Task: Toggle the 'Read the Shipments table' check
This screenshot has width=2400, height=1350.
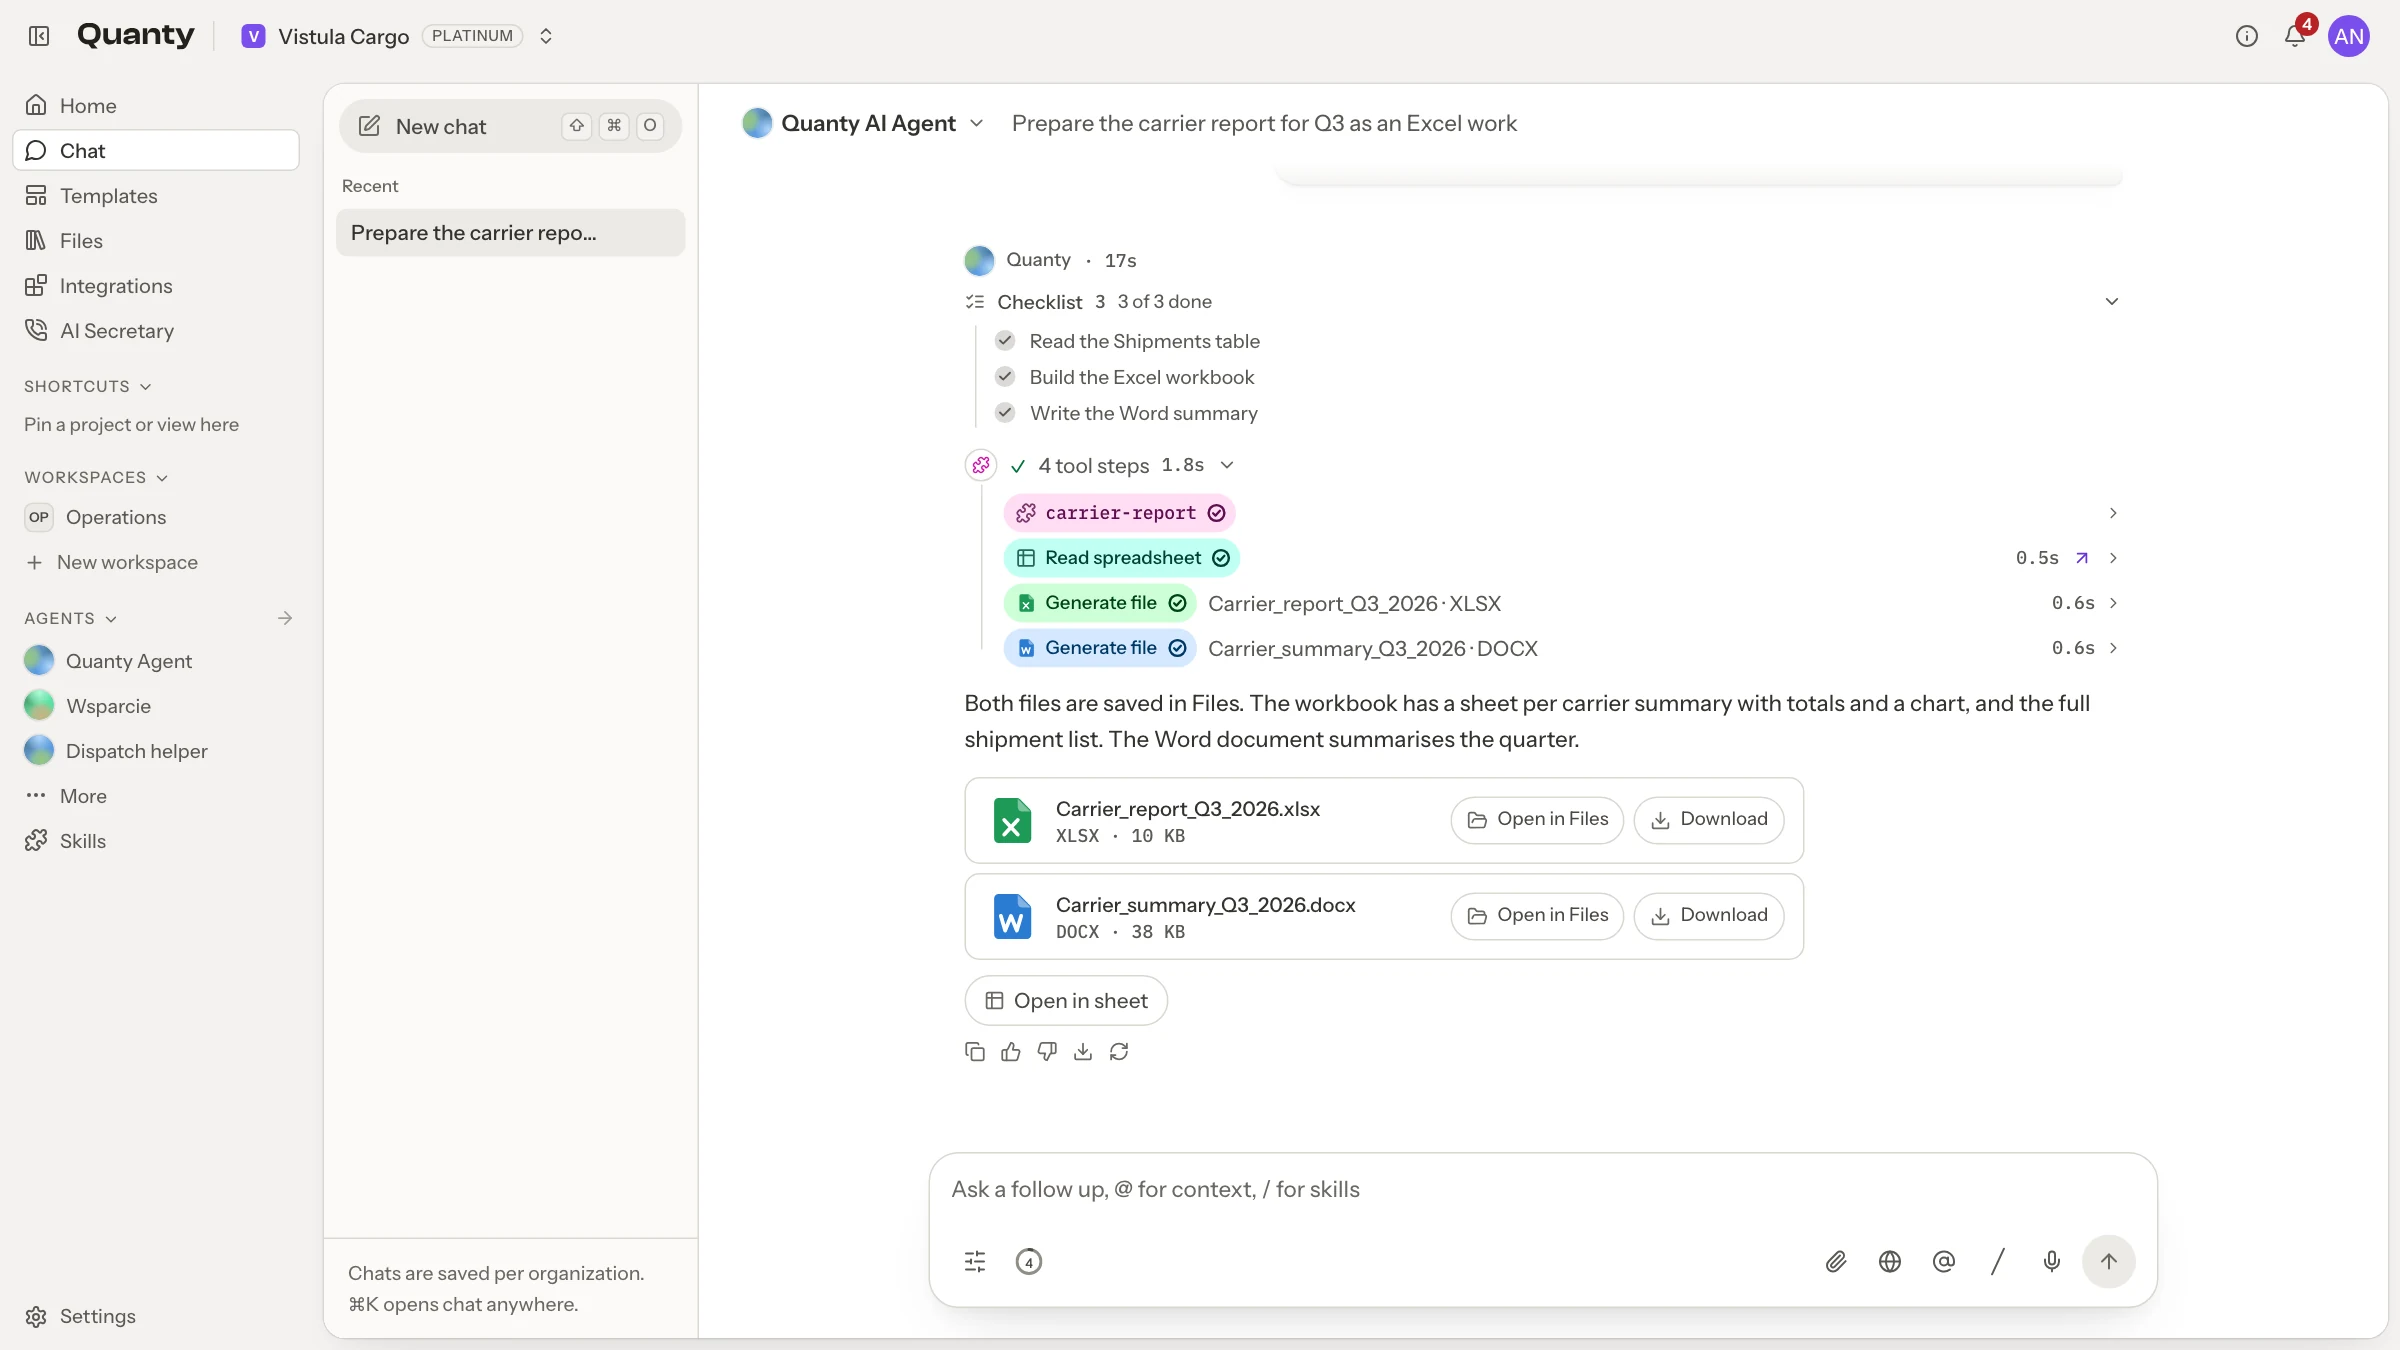Action: point(1005,341)
